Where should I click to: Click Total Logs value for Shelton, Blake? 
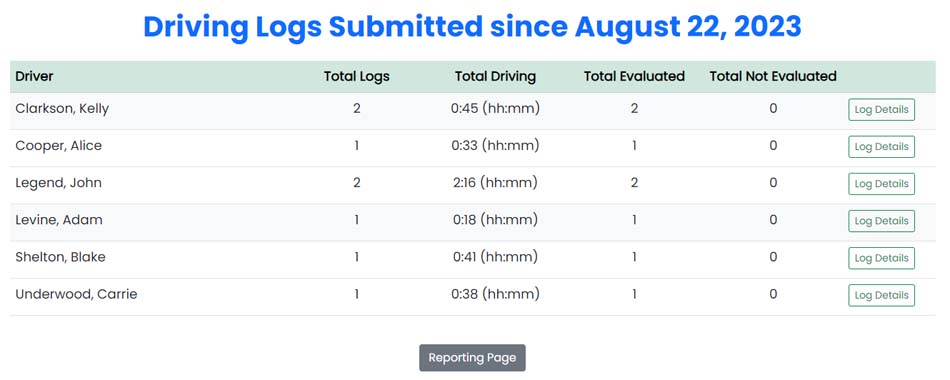click(356, 257)
